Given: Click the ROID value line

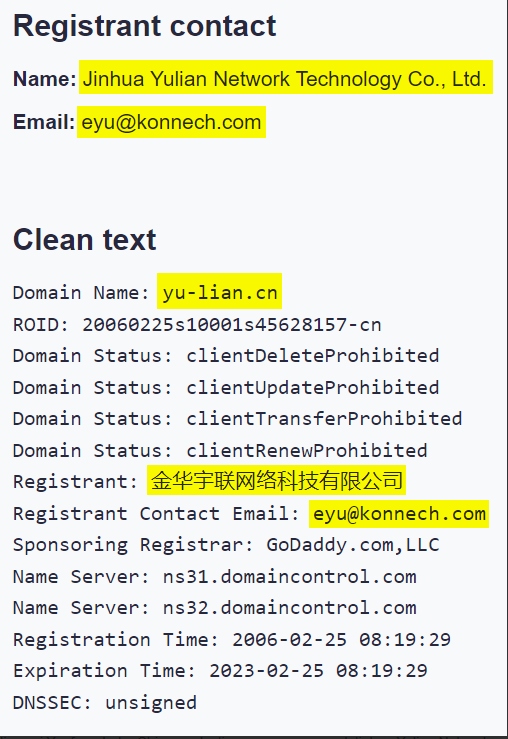Looking at the screenshot, I should (197, 325).
